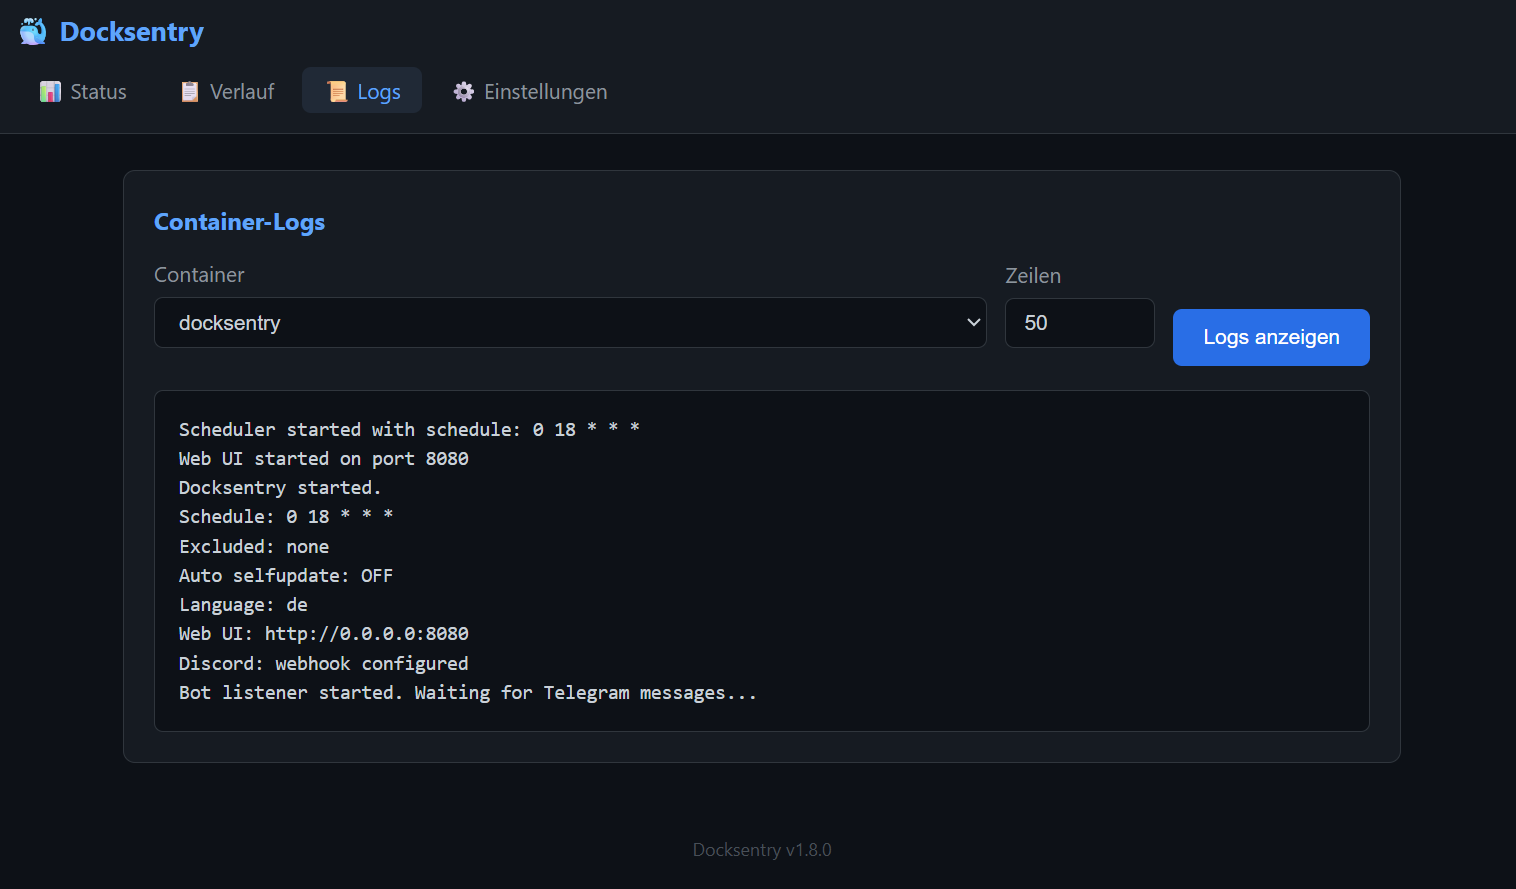Focus the Zeilen number field

pos(1079,323)
